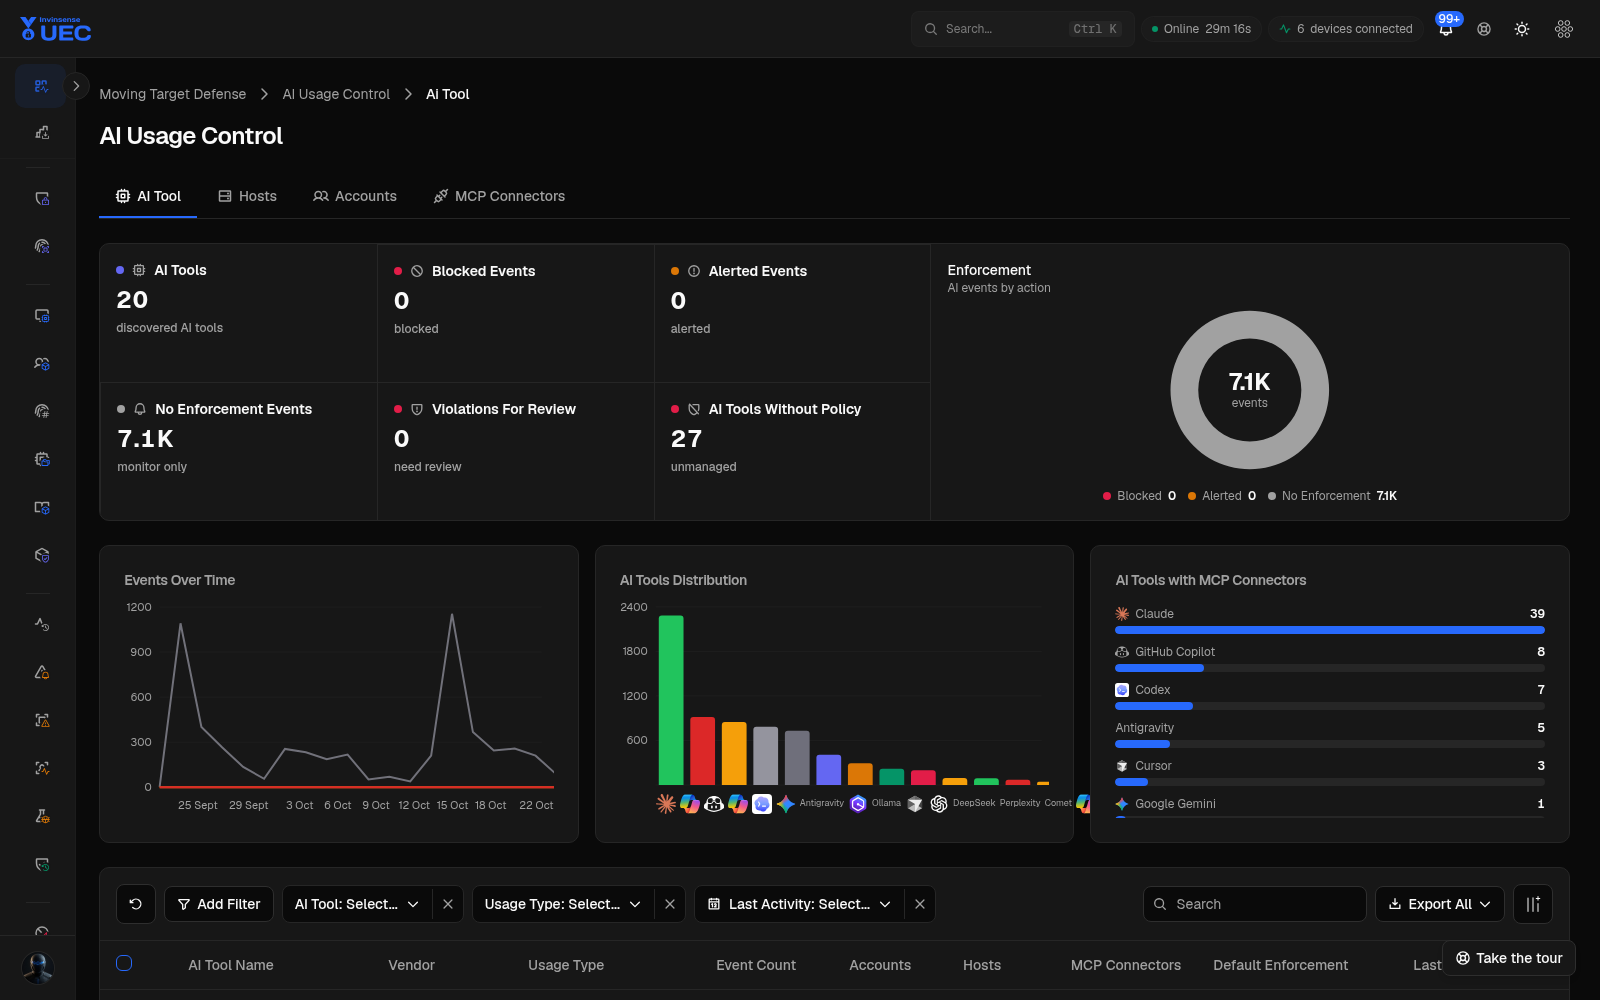Click the 6 devices connected status

pos(1346,29)
